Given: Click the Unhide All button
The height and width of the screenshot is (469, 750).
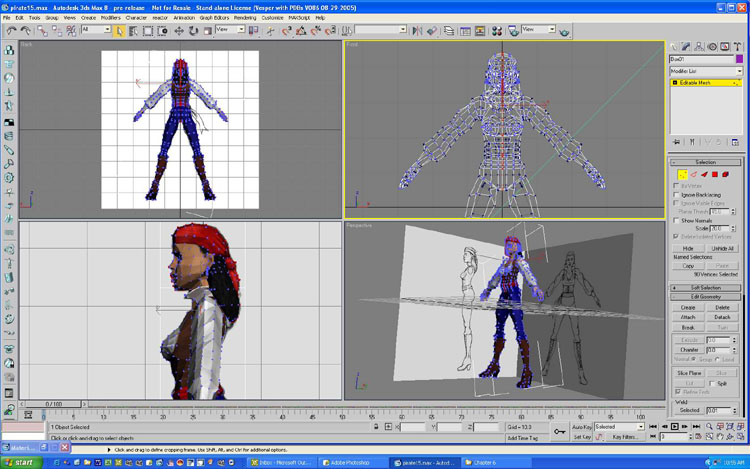Looking at the screenshot, I should click(723, 247).
